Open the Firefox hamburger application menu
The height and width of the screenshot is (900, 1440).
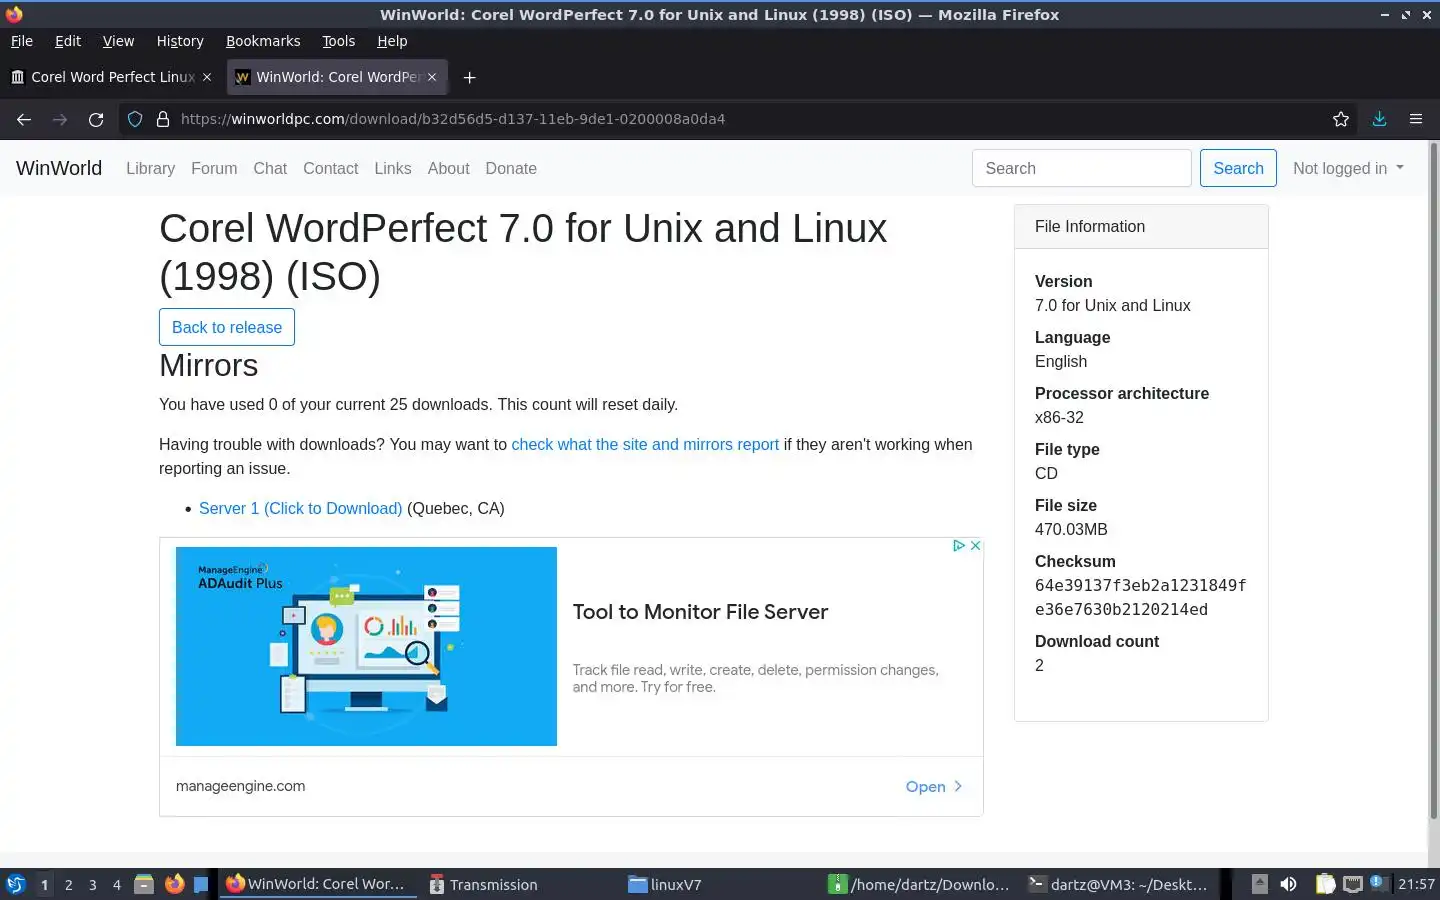click(x=1416, y=119)
